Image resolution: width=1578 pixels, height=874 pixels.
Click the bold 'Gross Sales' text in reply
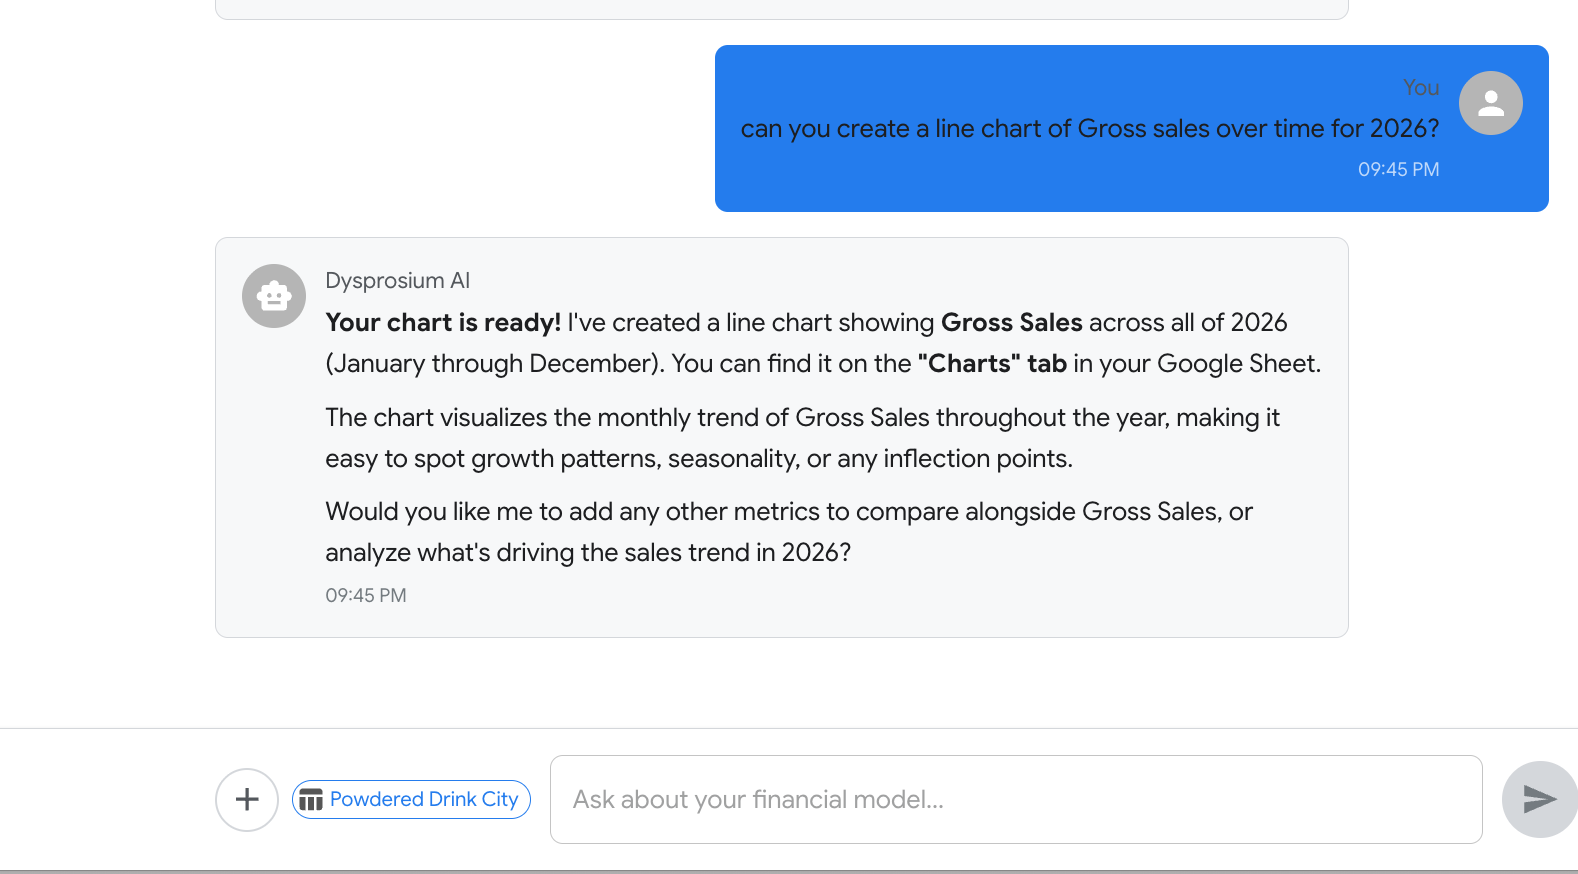pos(1011,323)
